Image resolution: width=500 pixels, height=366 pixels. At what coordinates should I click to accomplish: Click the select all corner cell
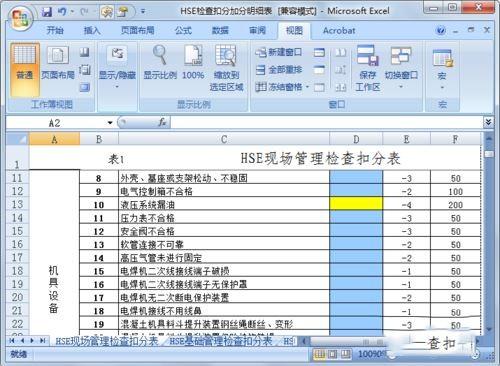pos(18,139)
